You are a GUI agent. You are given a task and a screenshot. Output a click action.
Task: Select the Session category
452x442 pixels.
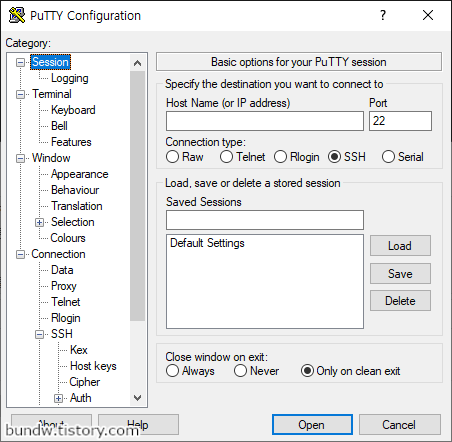50,62
